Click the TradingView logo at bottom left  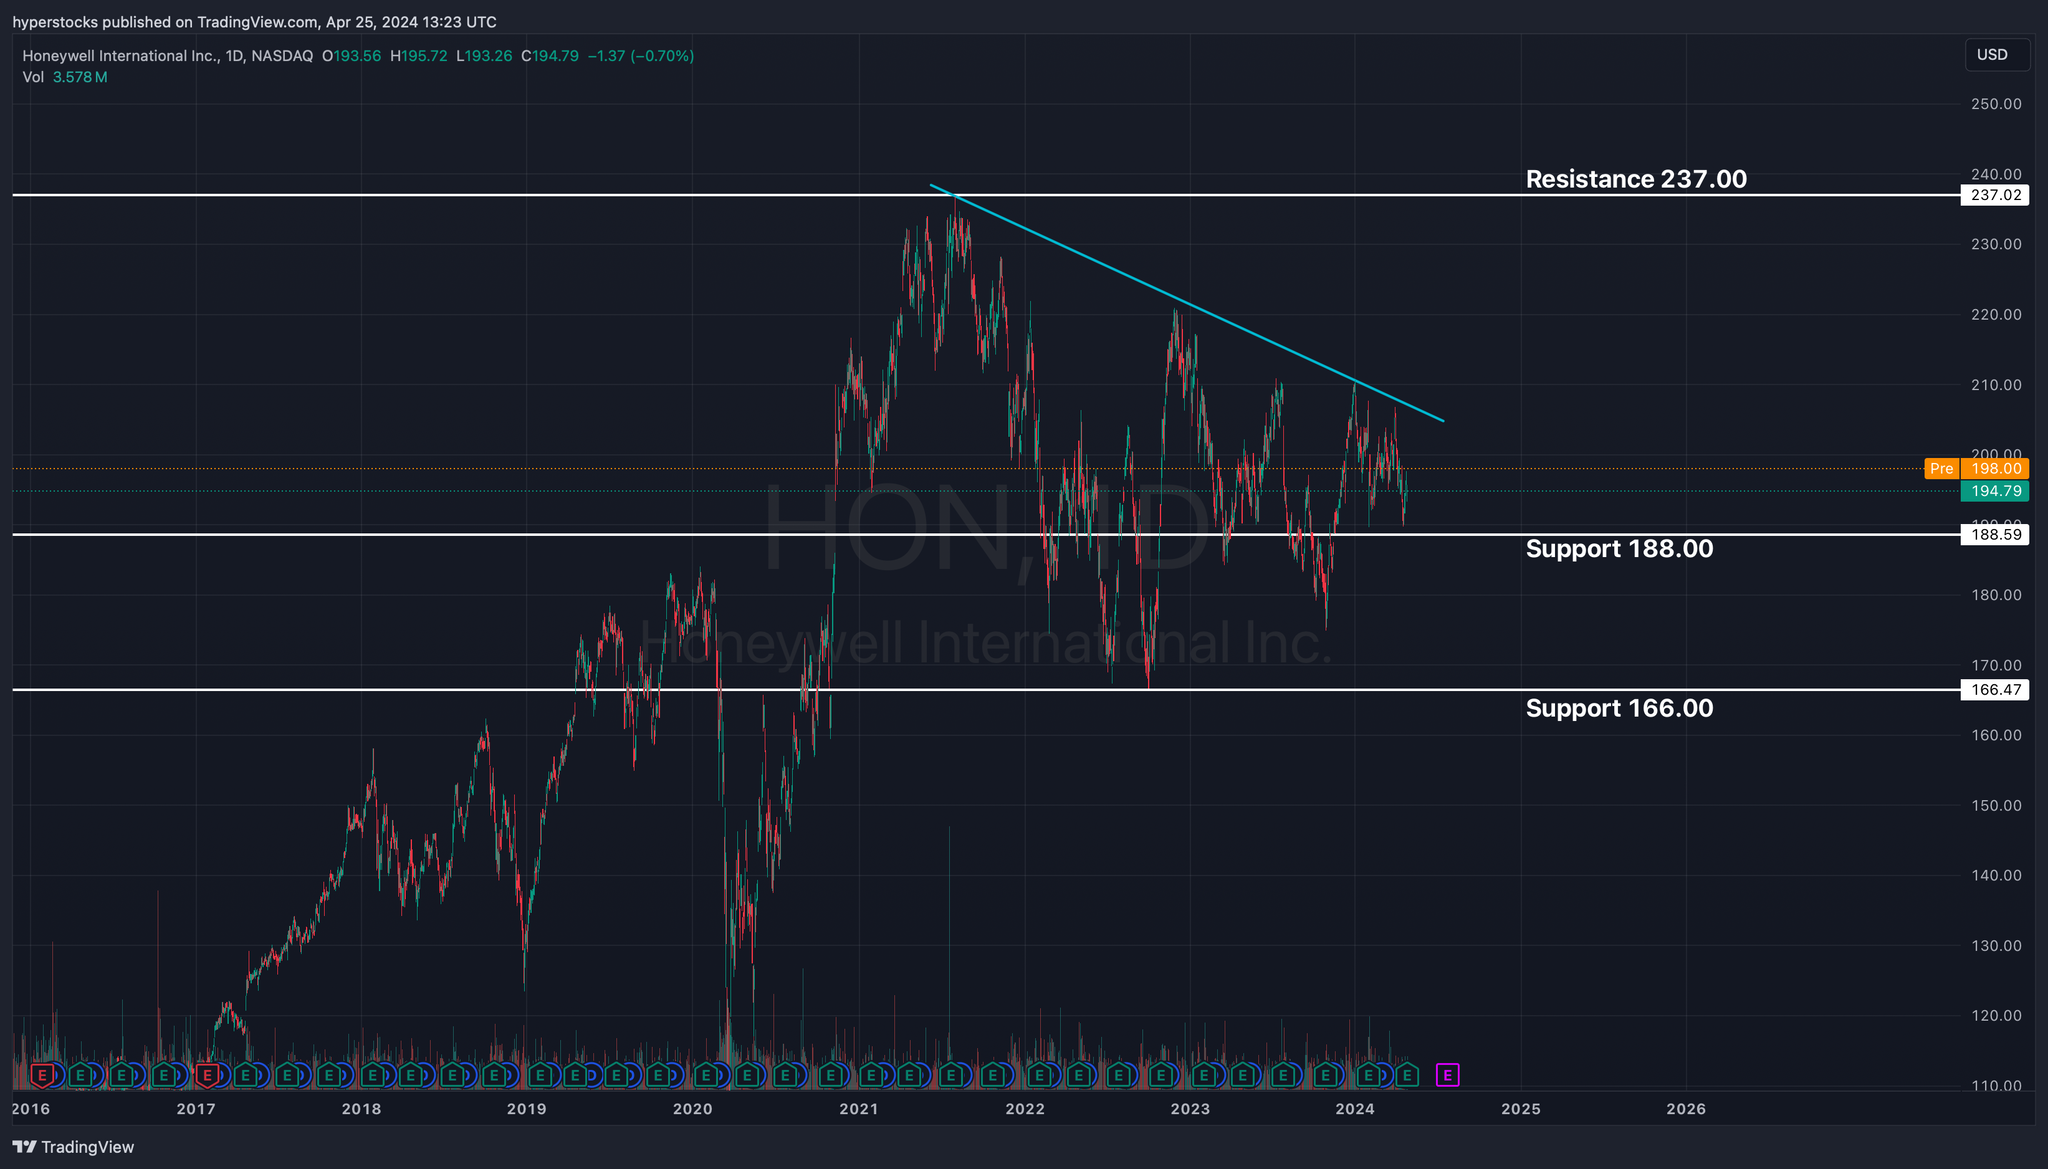(x=73, y=1147)
